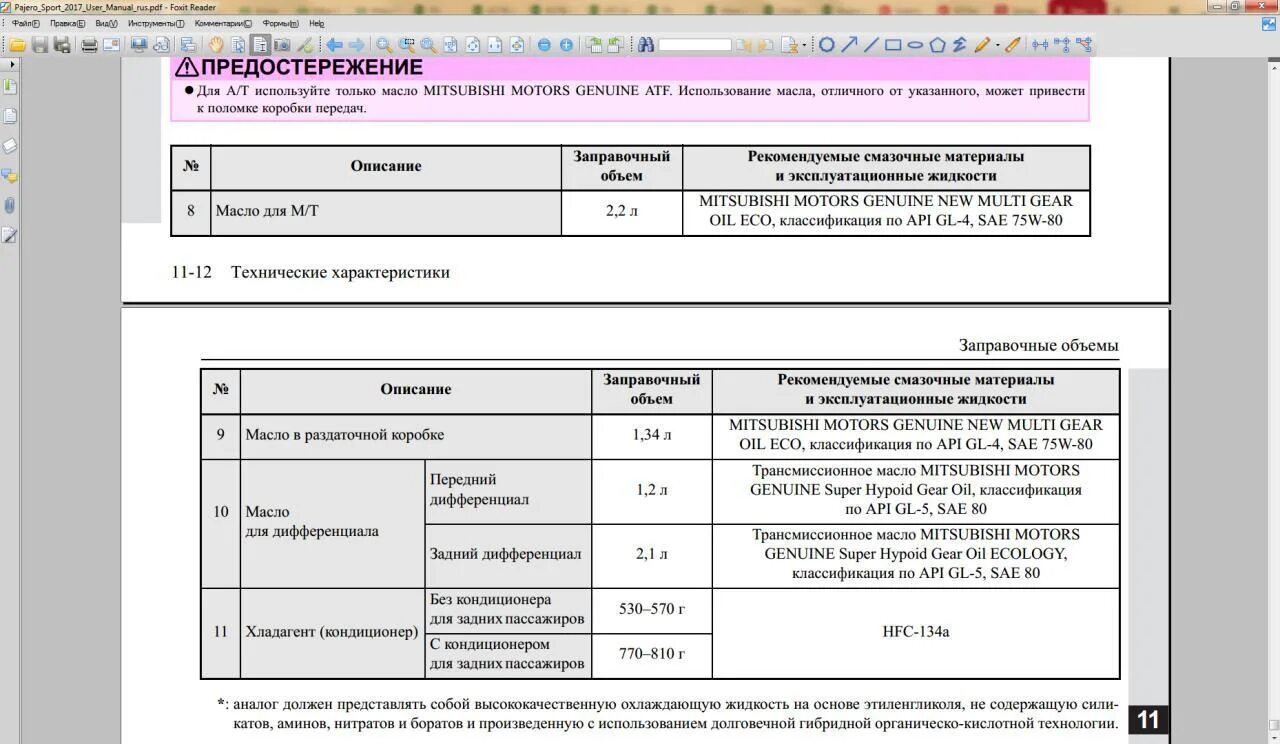This screenshot has width=1280, height=744.
Task: Open the Bookmarks panel in sidebar
Action: (10, 87)
